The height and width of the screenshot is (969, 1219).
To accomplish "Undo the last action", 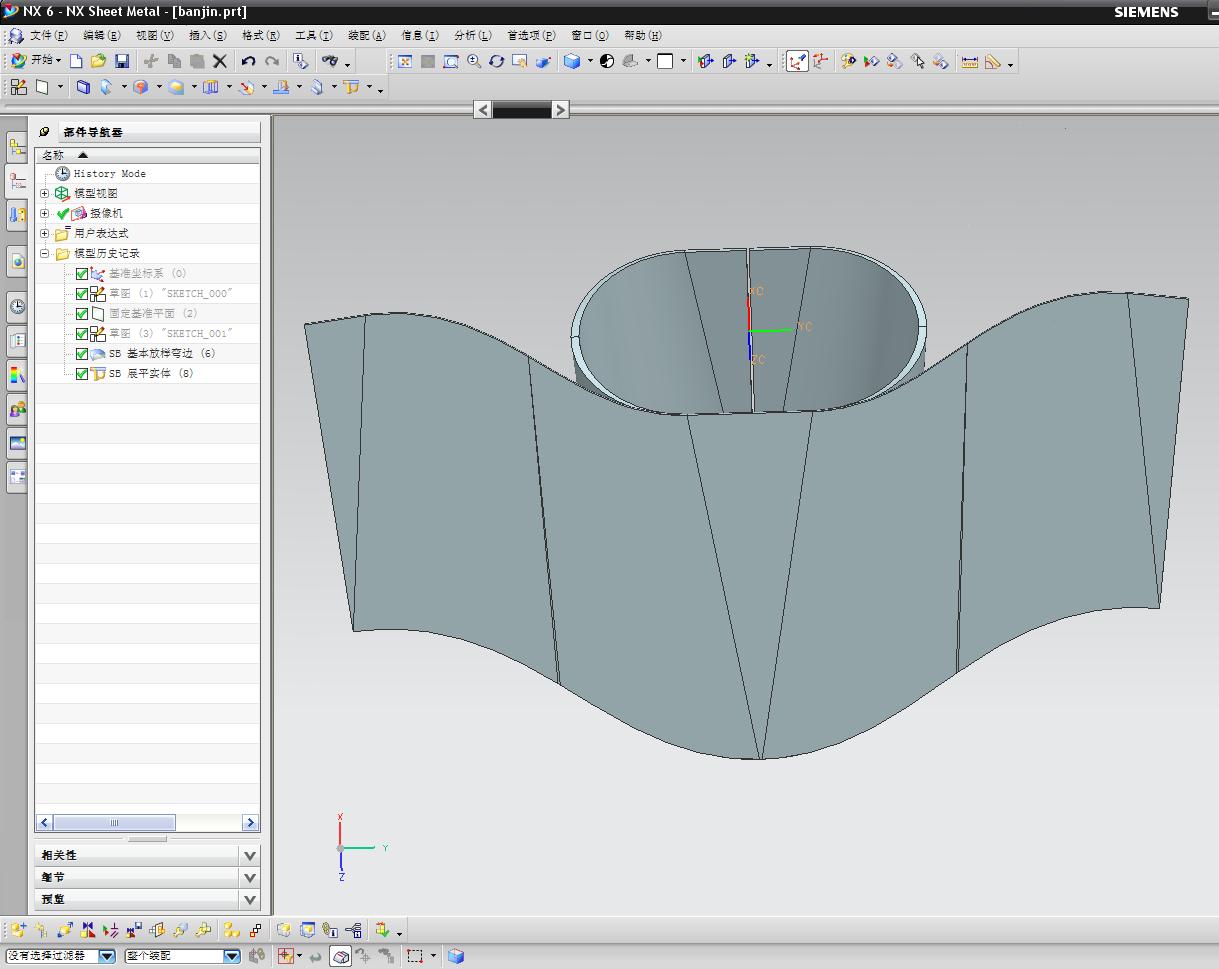I will click(x=248, y=61).
